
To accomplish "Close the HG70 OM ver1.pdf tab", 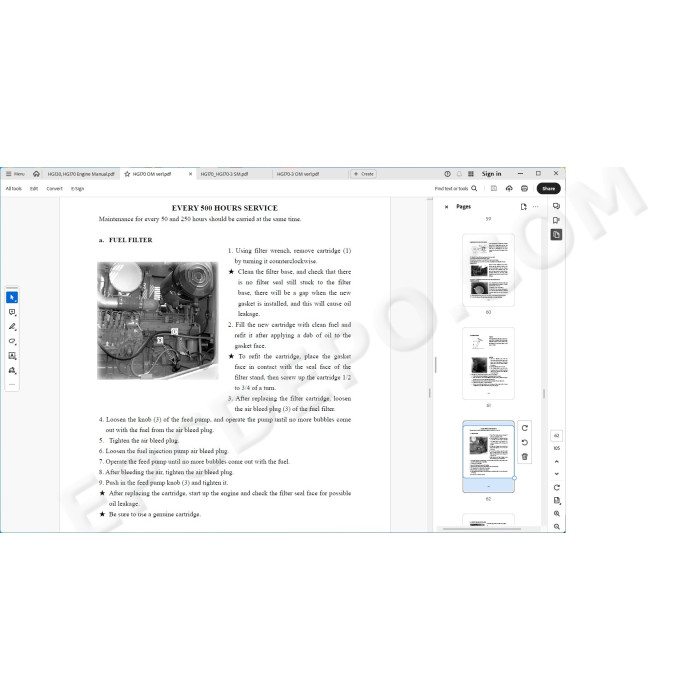I will point(191,174).
